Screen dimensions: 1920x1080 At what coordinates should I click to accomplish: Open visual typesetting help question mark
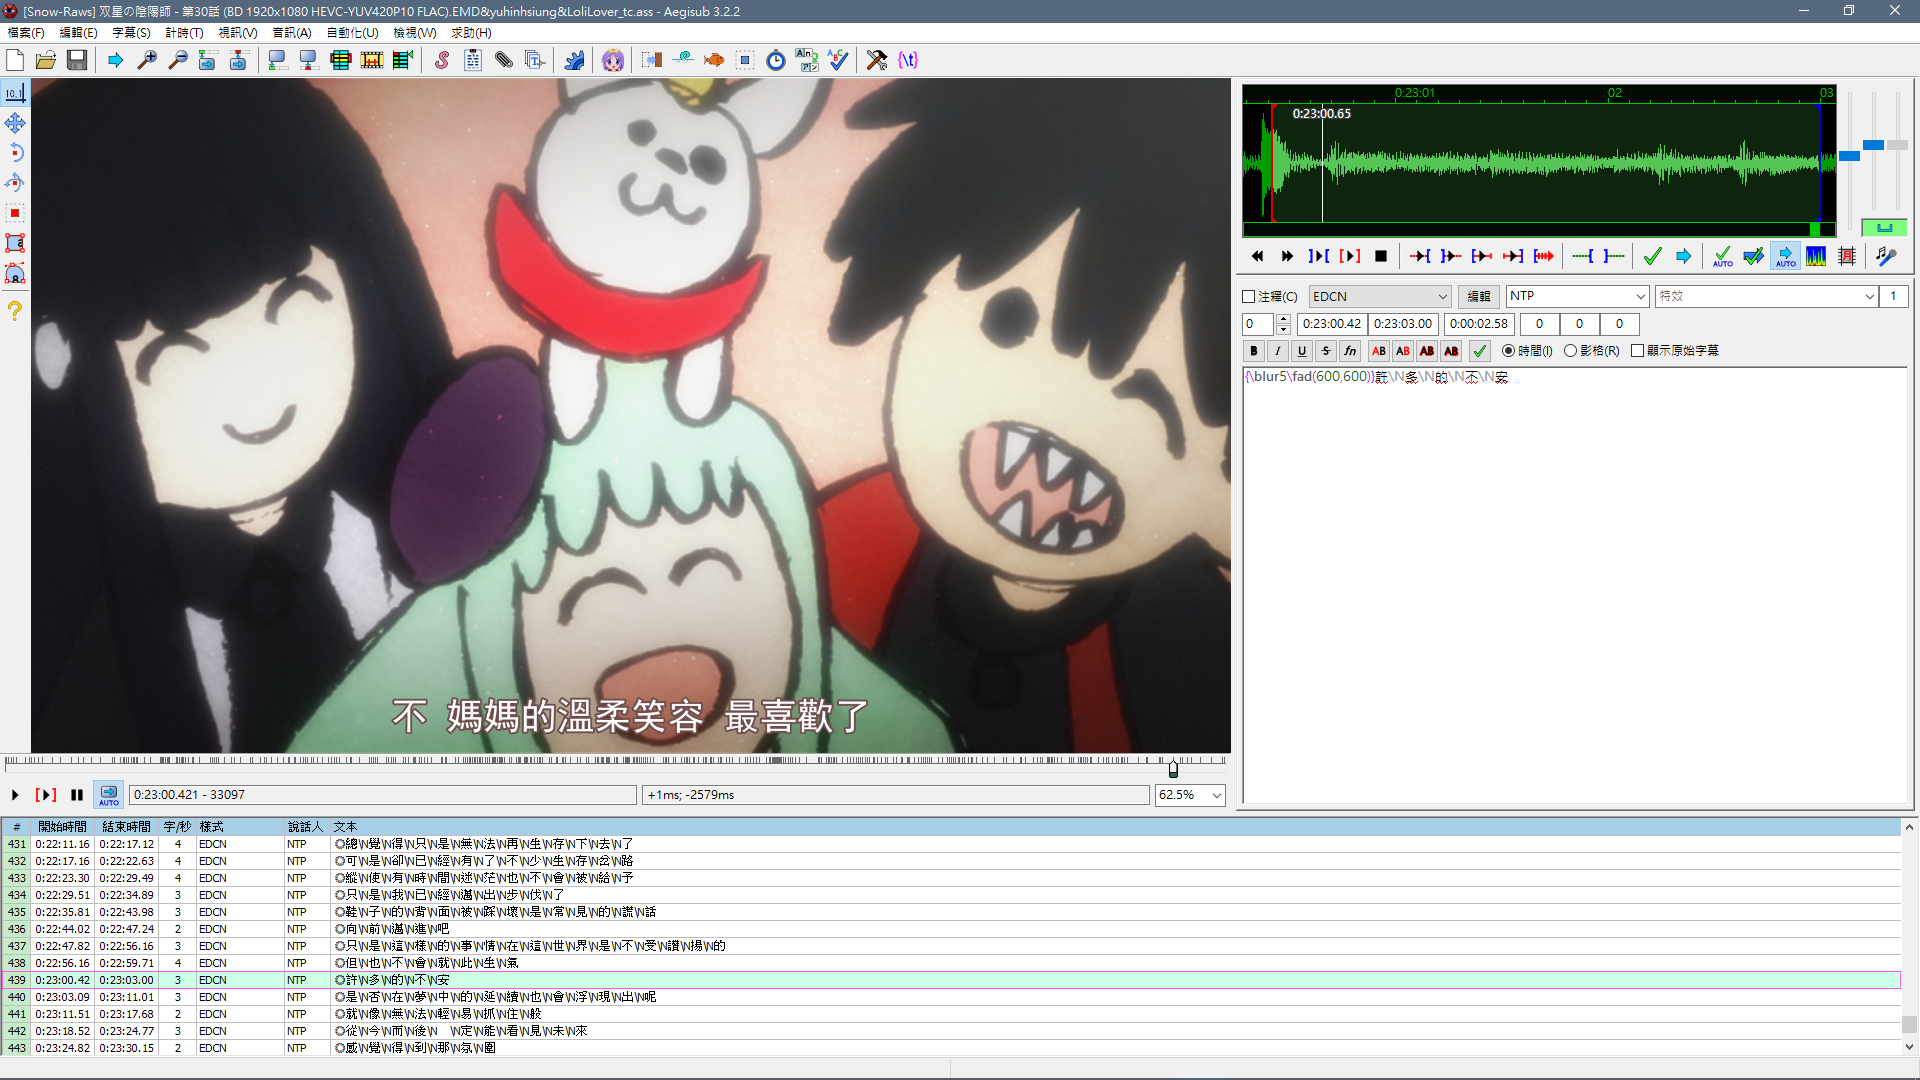pyautogui.click(x=15, y=311)
